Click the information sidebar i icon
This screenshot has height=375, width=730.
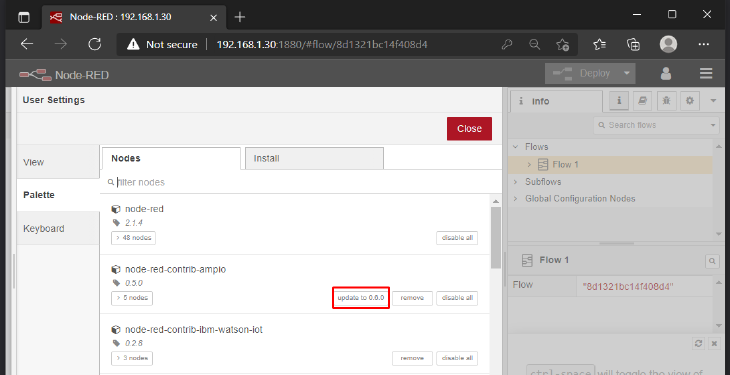[619, 101]
